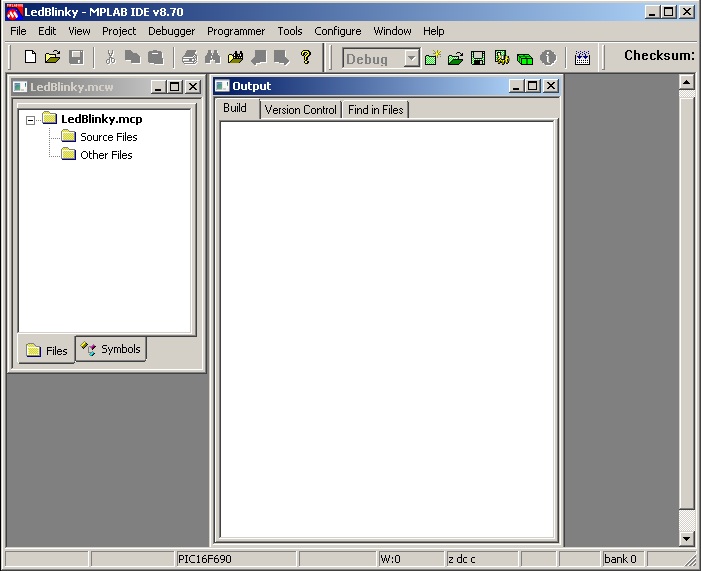Click the Help question mark icon
Image resolution: width=701 pixels, height=571 pixels.
point(306,58)
